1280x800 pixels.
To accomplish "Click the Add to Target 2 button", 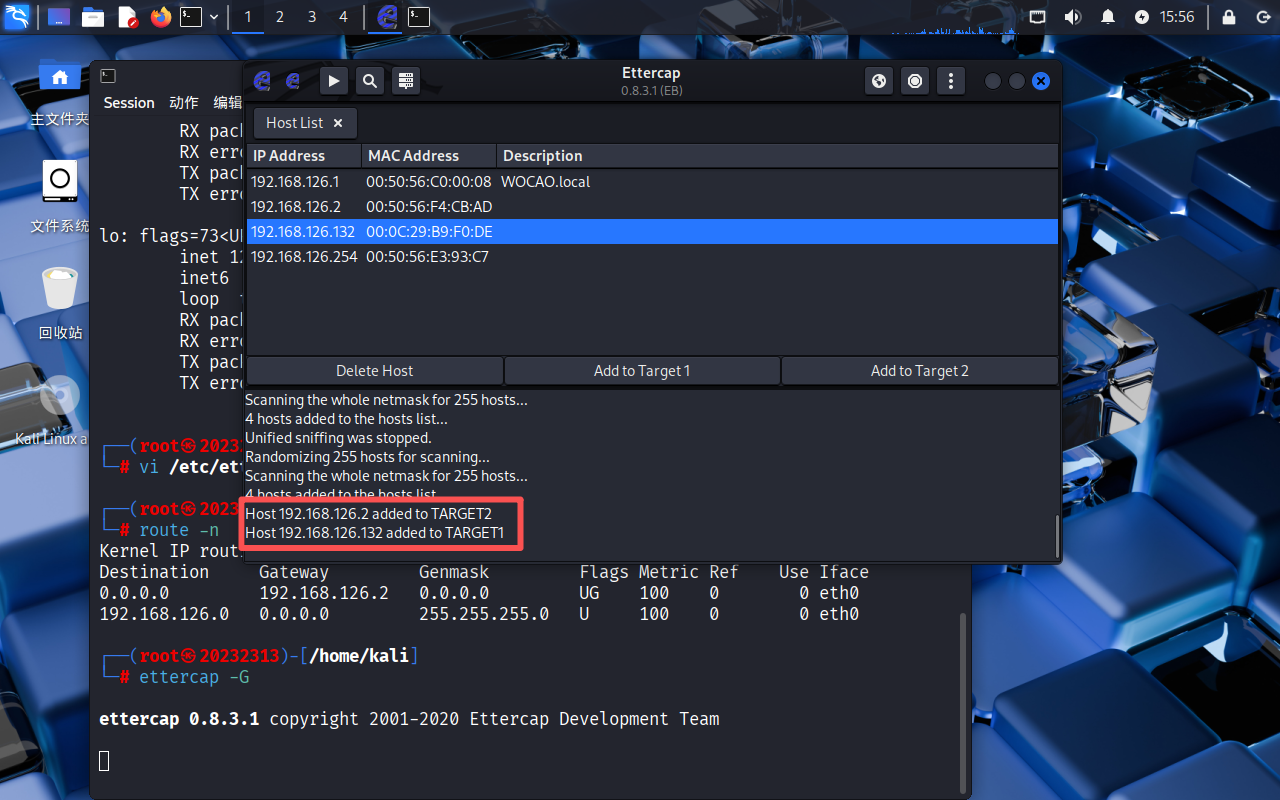I will pyautogui.click(x=920, y=371).
